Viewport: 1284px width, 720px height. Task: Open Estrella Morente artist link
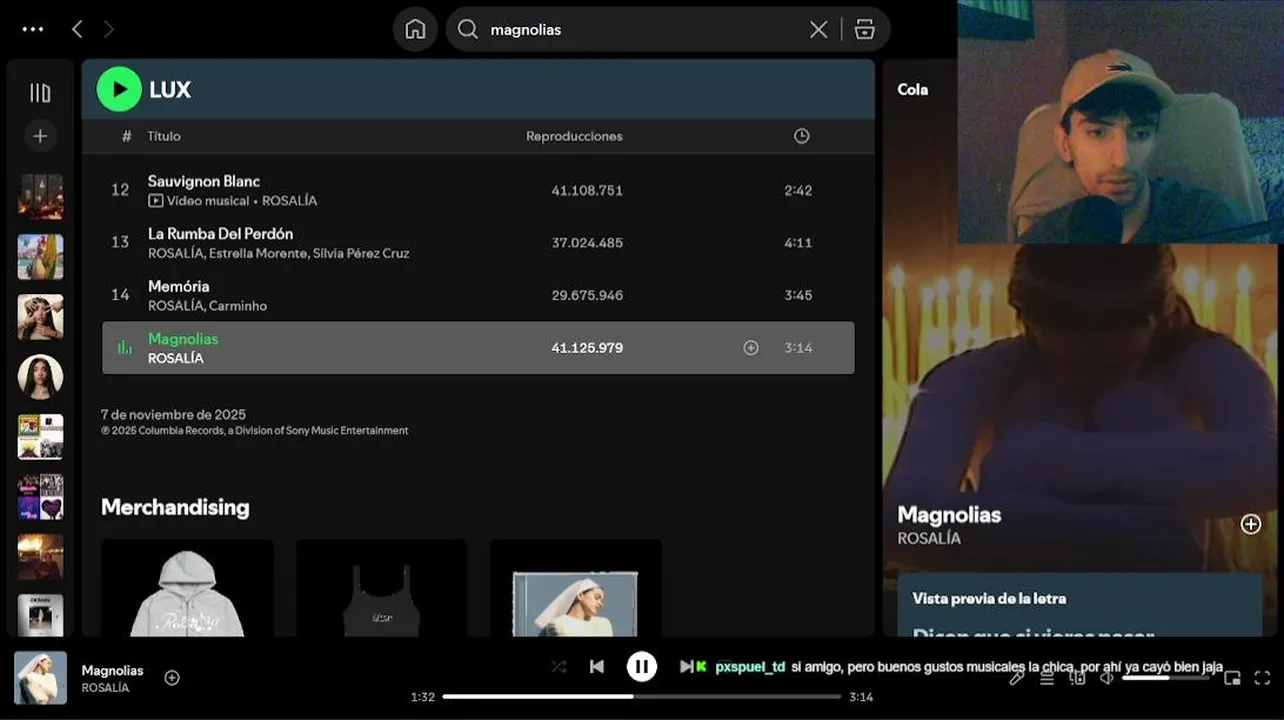(258, 254)
